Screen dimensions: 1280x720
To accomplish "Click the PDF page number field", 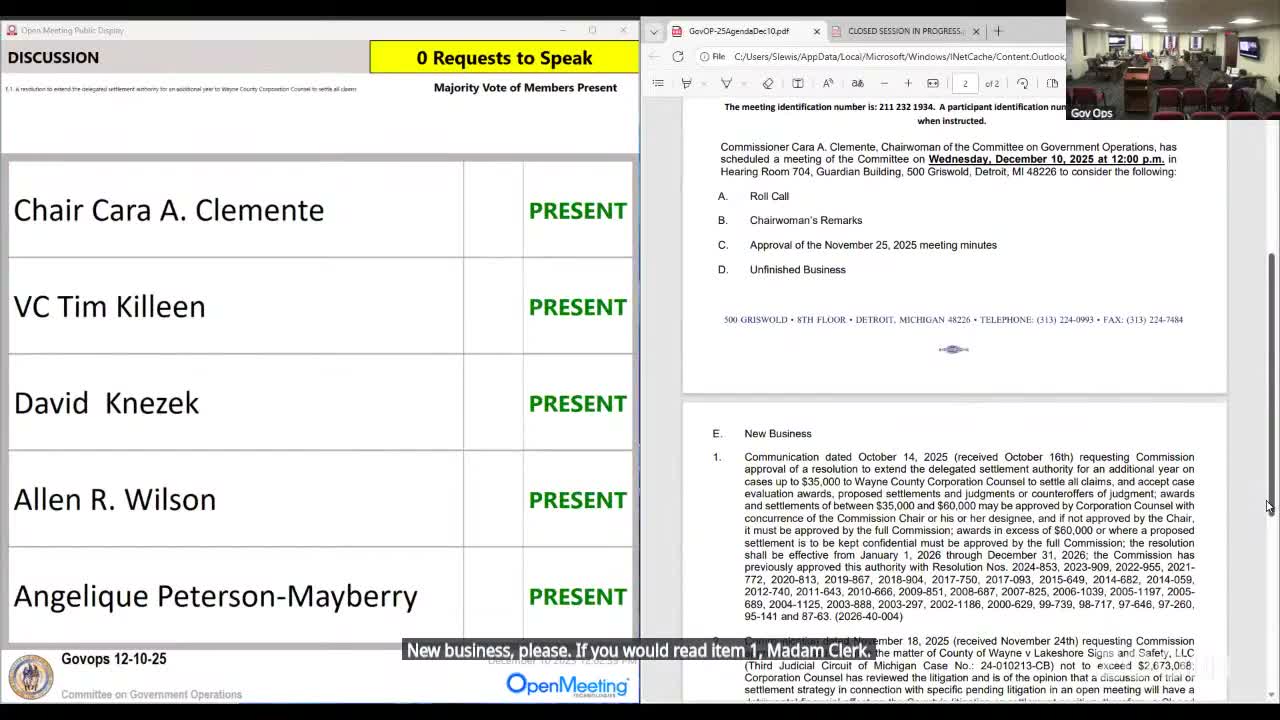I will (x=965, y=83).
